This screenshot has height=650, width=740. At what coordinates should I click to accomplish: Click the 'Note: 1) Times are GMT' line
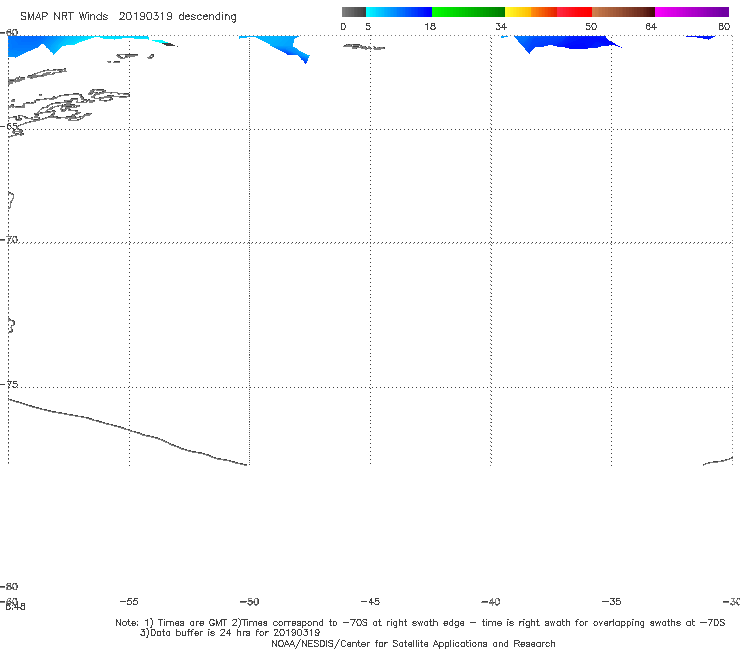pyautogui.click(x=420, y=623)
